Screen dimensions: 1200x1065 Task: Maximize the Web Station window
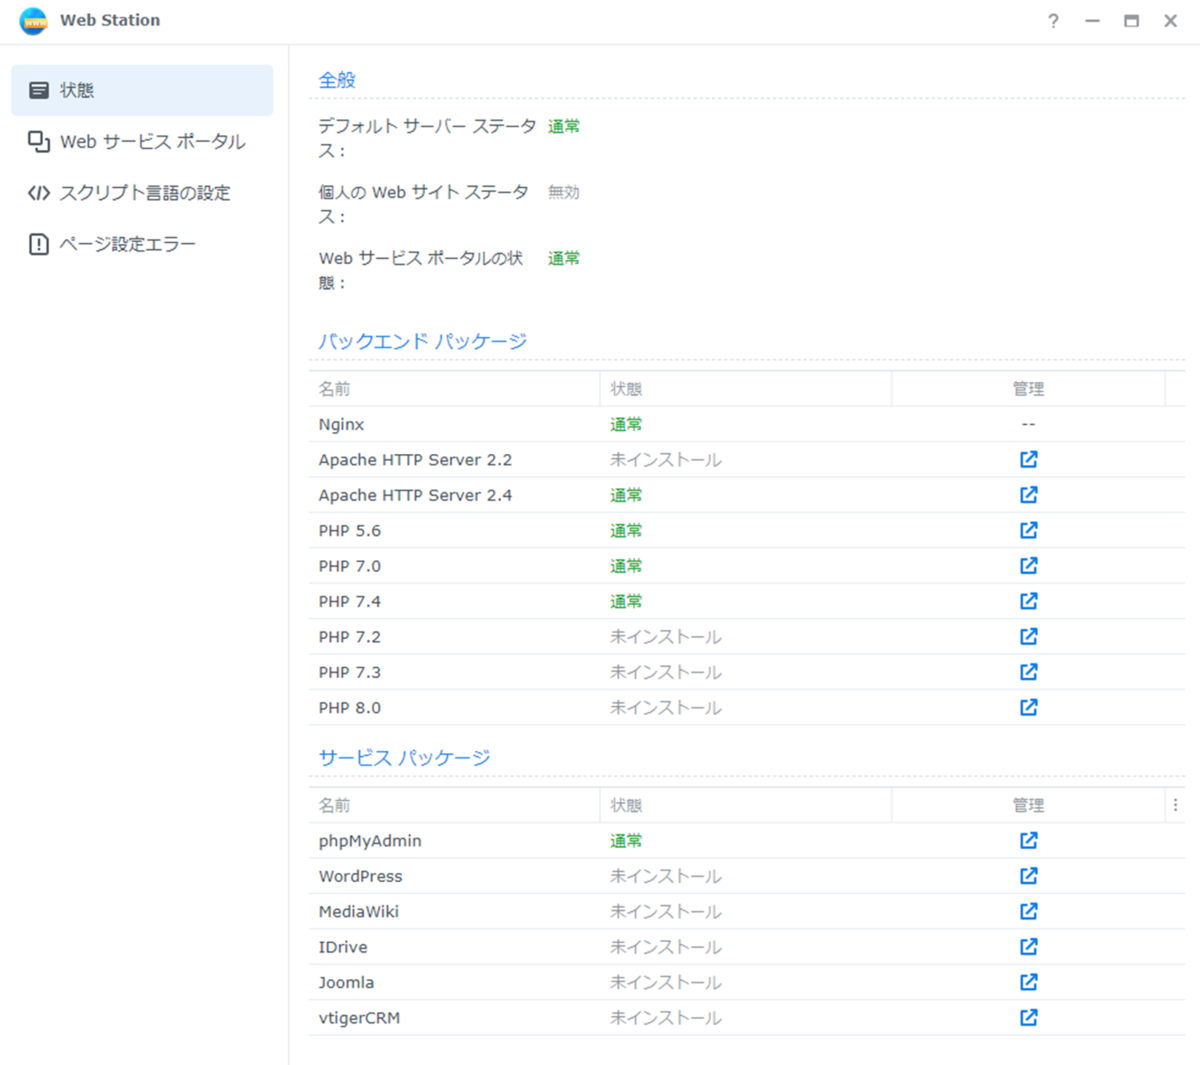click(1131, 21)
